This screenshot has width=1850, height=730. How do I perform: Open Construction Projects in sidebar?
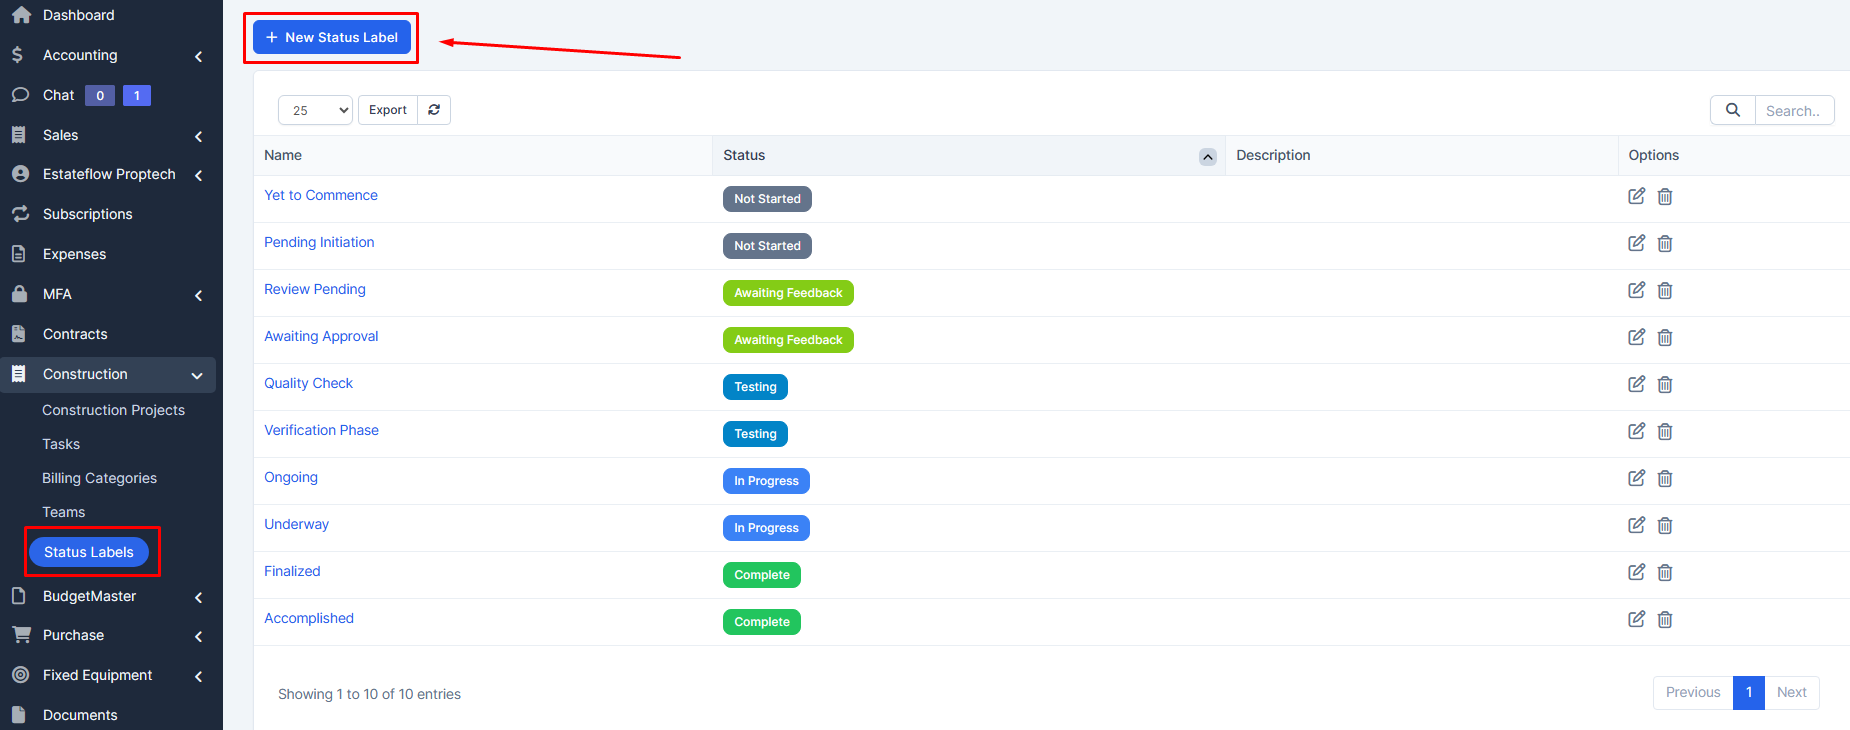click(113, 410)
